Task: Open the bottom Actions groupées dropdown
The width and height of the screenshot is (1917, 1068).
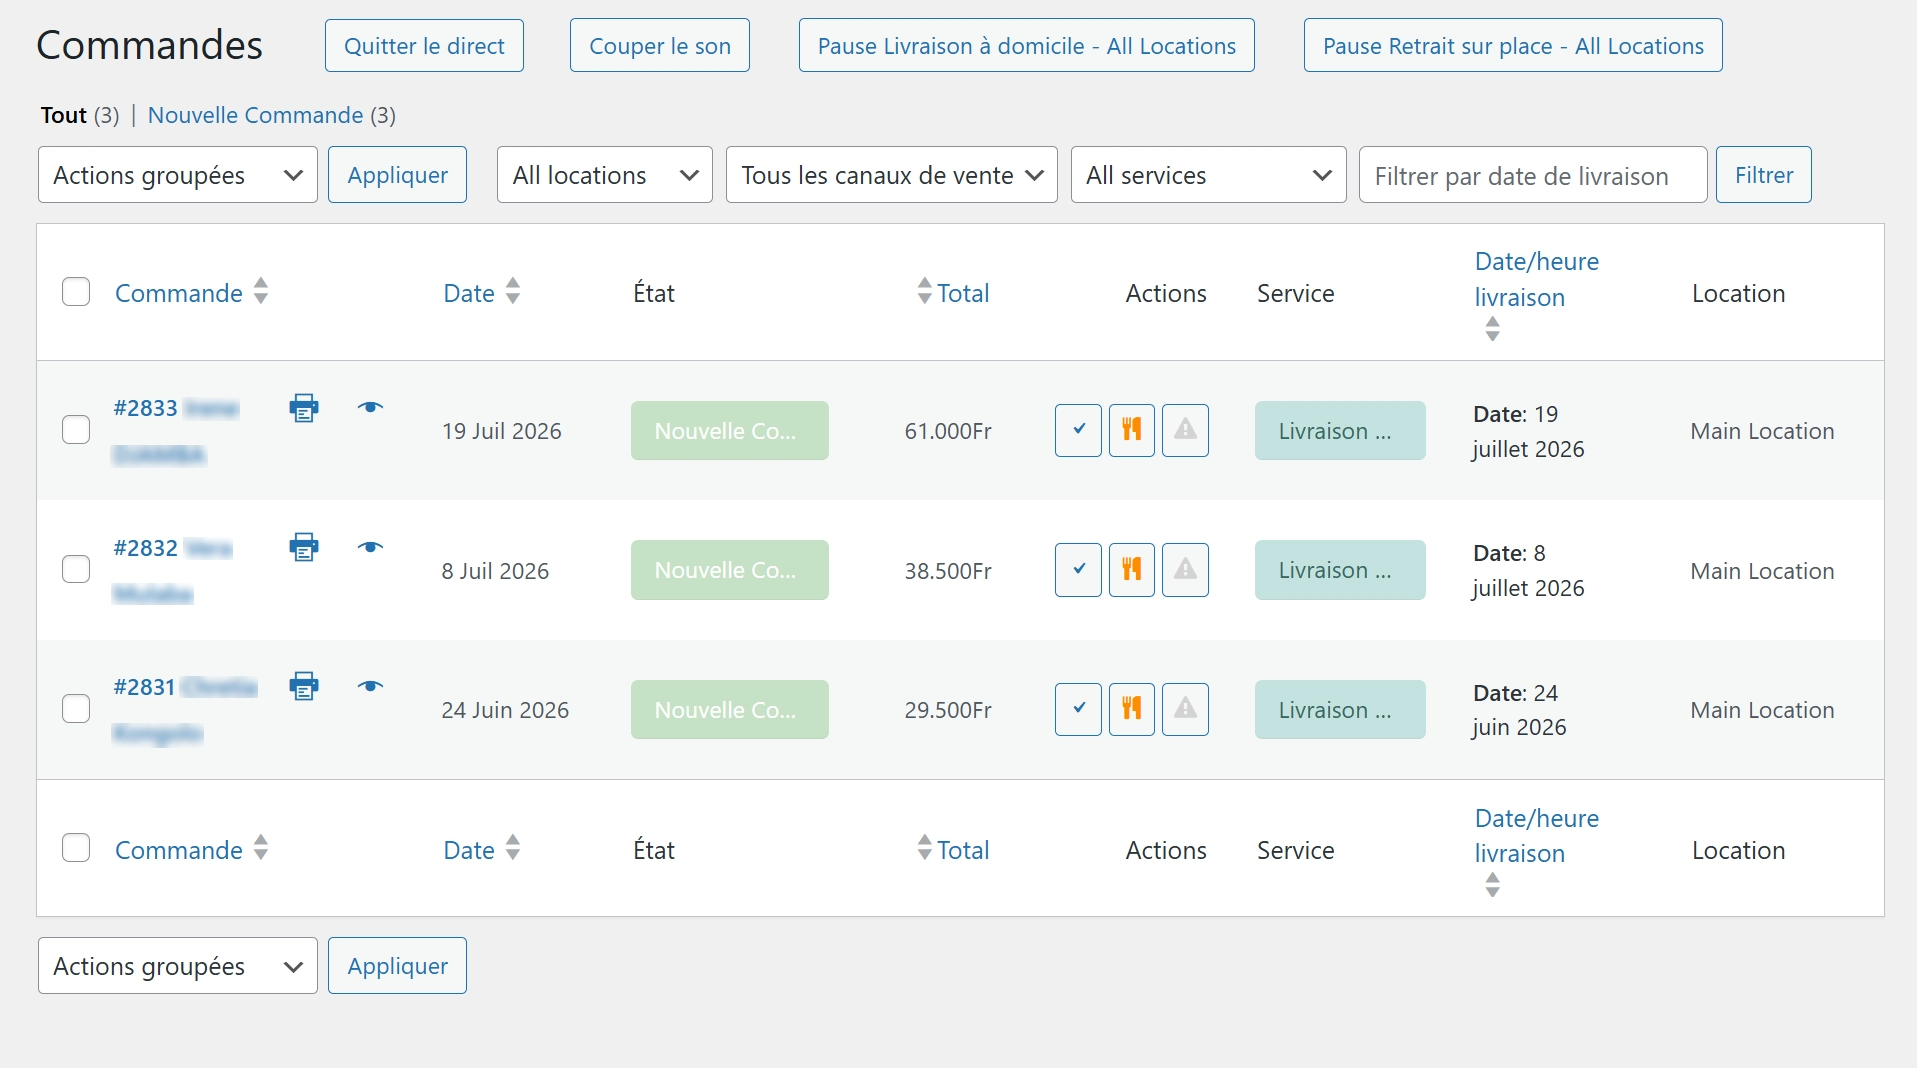Action: [x=178, y=966]
